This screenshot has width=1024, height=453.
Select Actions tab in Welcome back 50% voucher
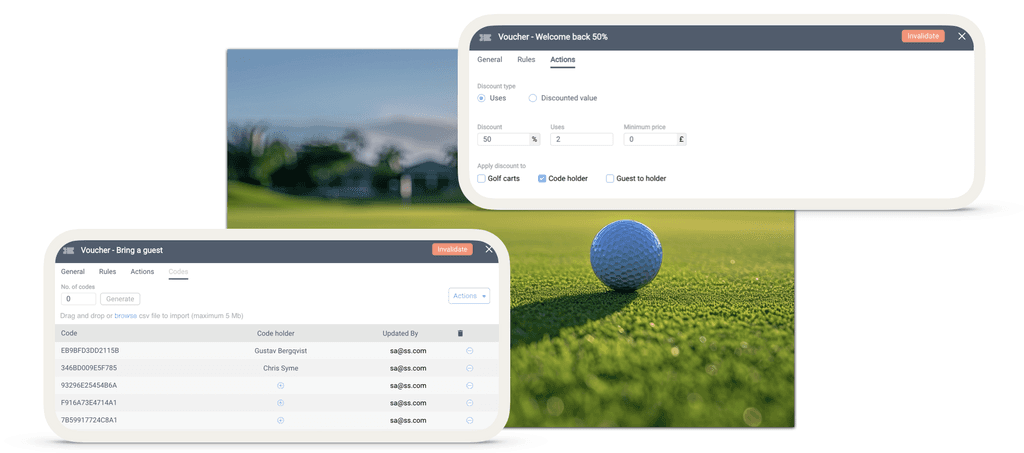click(562, 60)
